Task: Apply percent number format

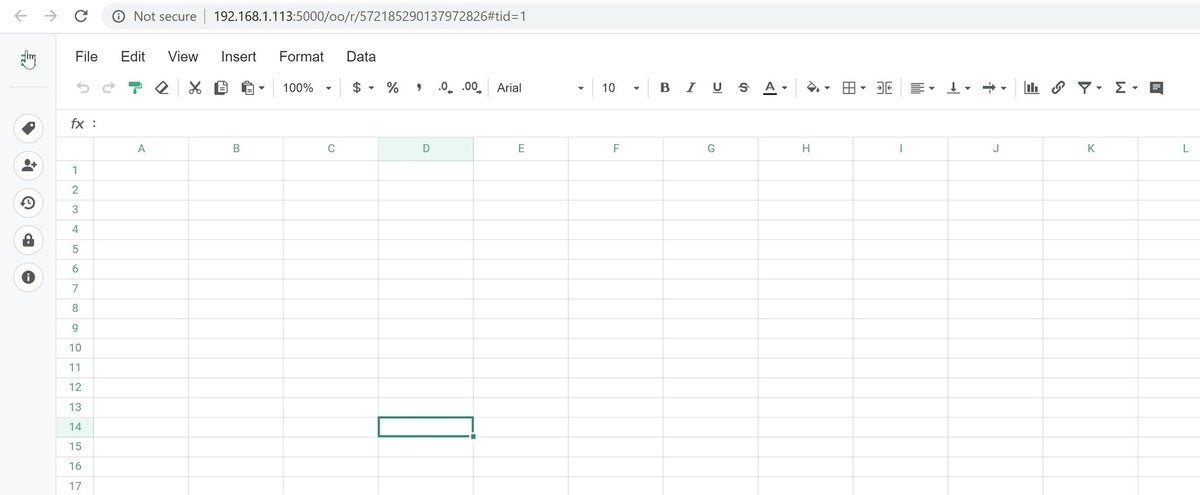Action: [x=393, y=88]
